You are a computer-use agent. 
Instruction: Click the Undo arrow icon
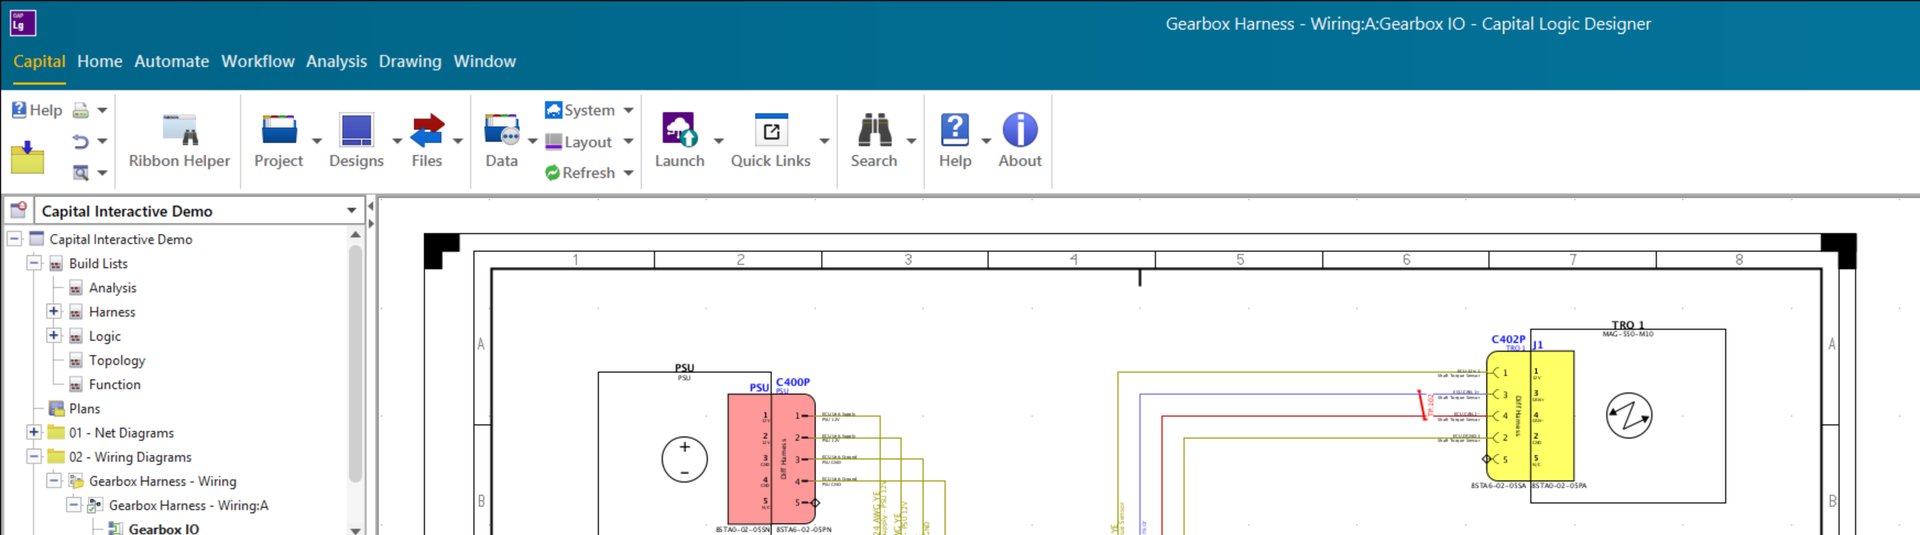pos(81,142)
